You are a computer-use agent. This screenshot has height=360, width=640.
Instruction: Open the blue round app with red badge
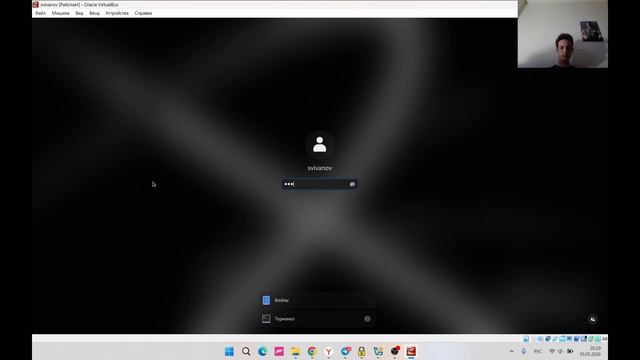[x=346, y=351]
